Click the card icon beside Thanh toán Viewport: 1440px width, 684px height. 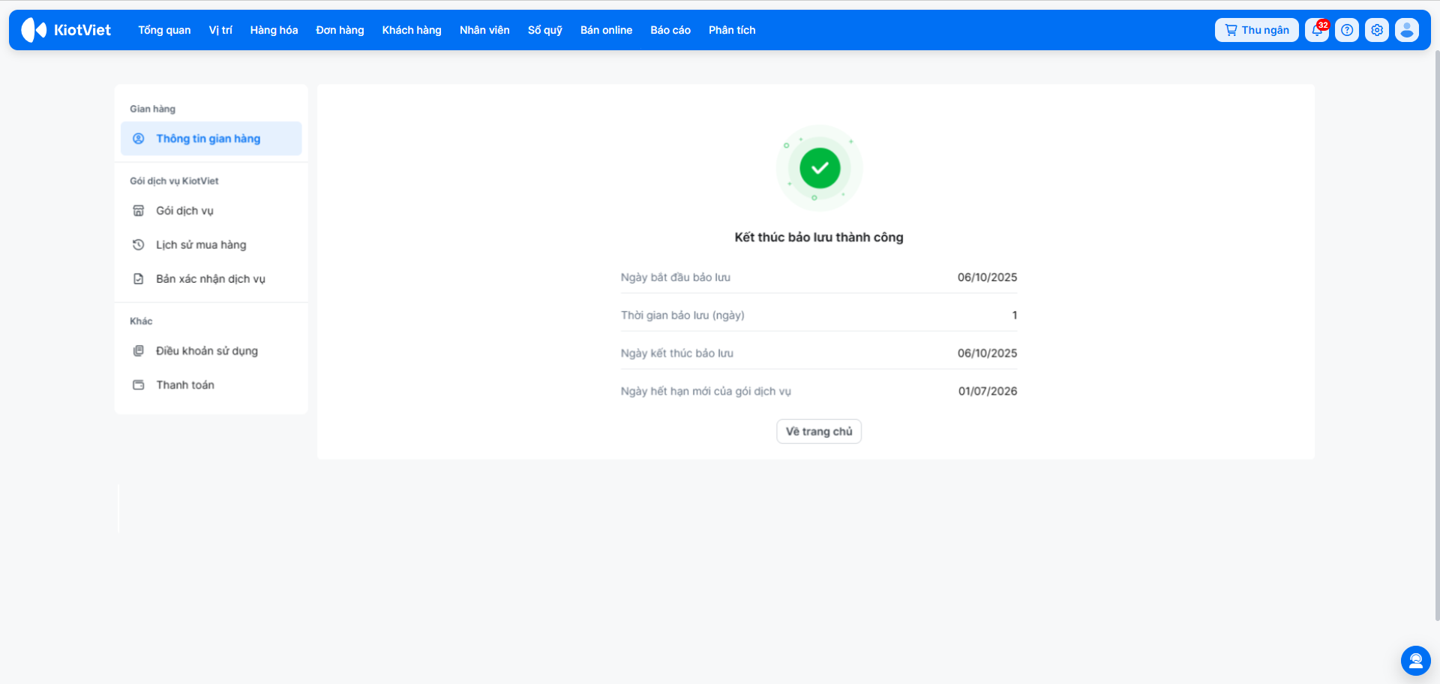pyautogui.click(x=139, y=385)
